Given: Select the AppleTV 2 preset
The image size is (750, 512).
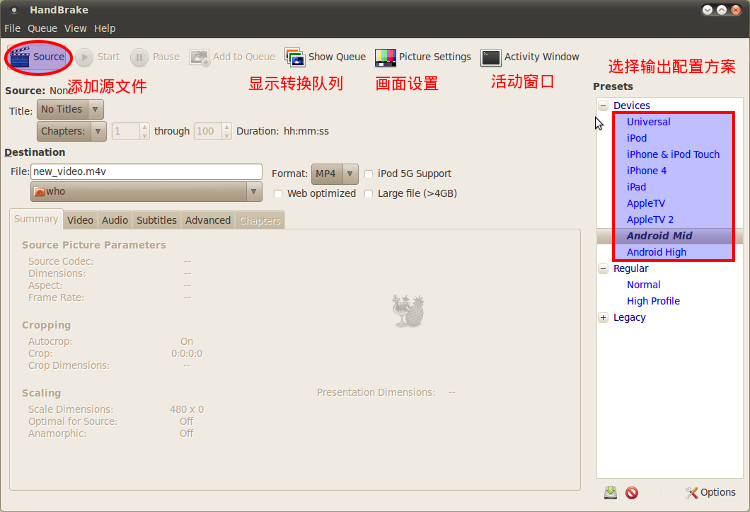Looking at the screenshot, I should coord(650,220).
